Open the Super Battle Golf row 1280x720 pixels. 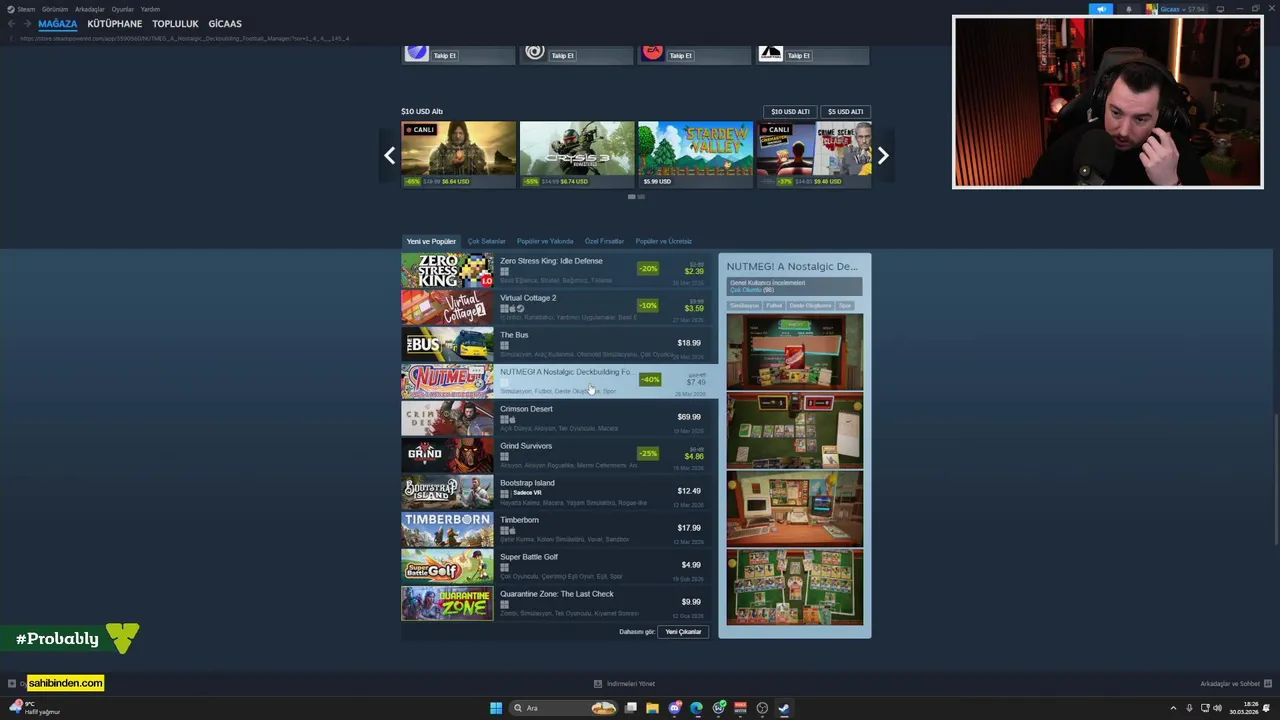[555, 566]
